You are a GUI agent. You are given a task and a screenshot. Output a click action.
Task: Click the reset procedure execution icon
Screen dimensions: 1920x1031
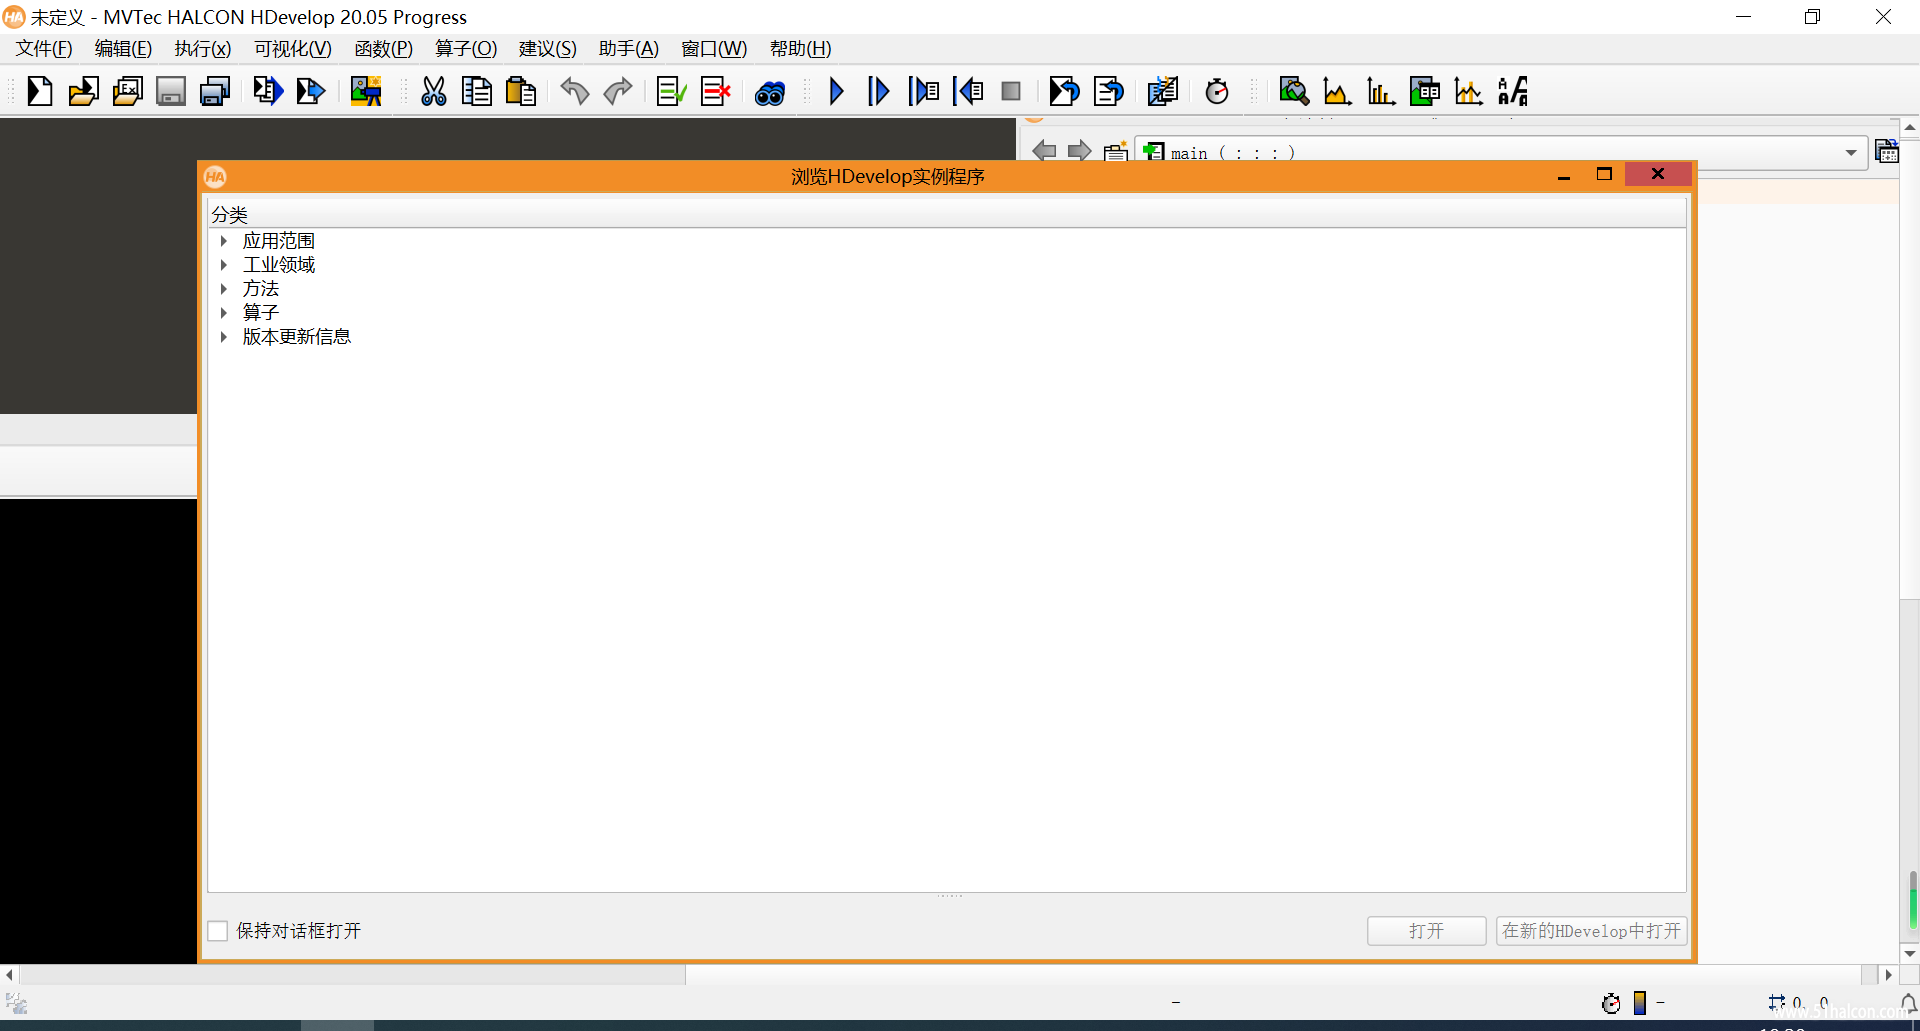click(1108, 92)
